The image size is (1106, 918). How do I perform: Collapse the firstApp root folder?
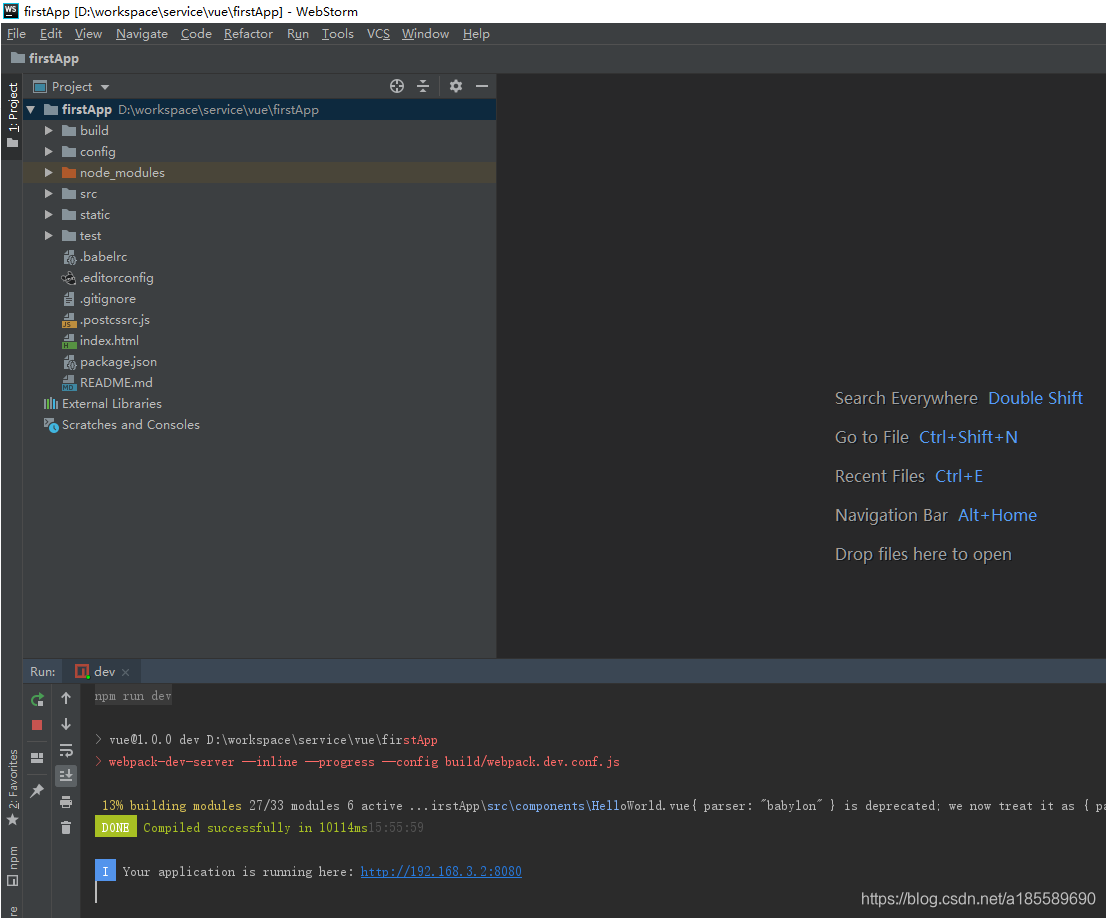[x=30, y=109]
